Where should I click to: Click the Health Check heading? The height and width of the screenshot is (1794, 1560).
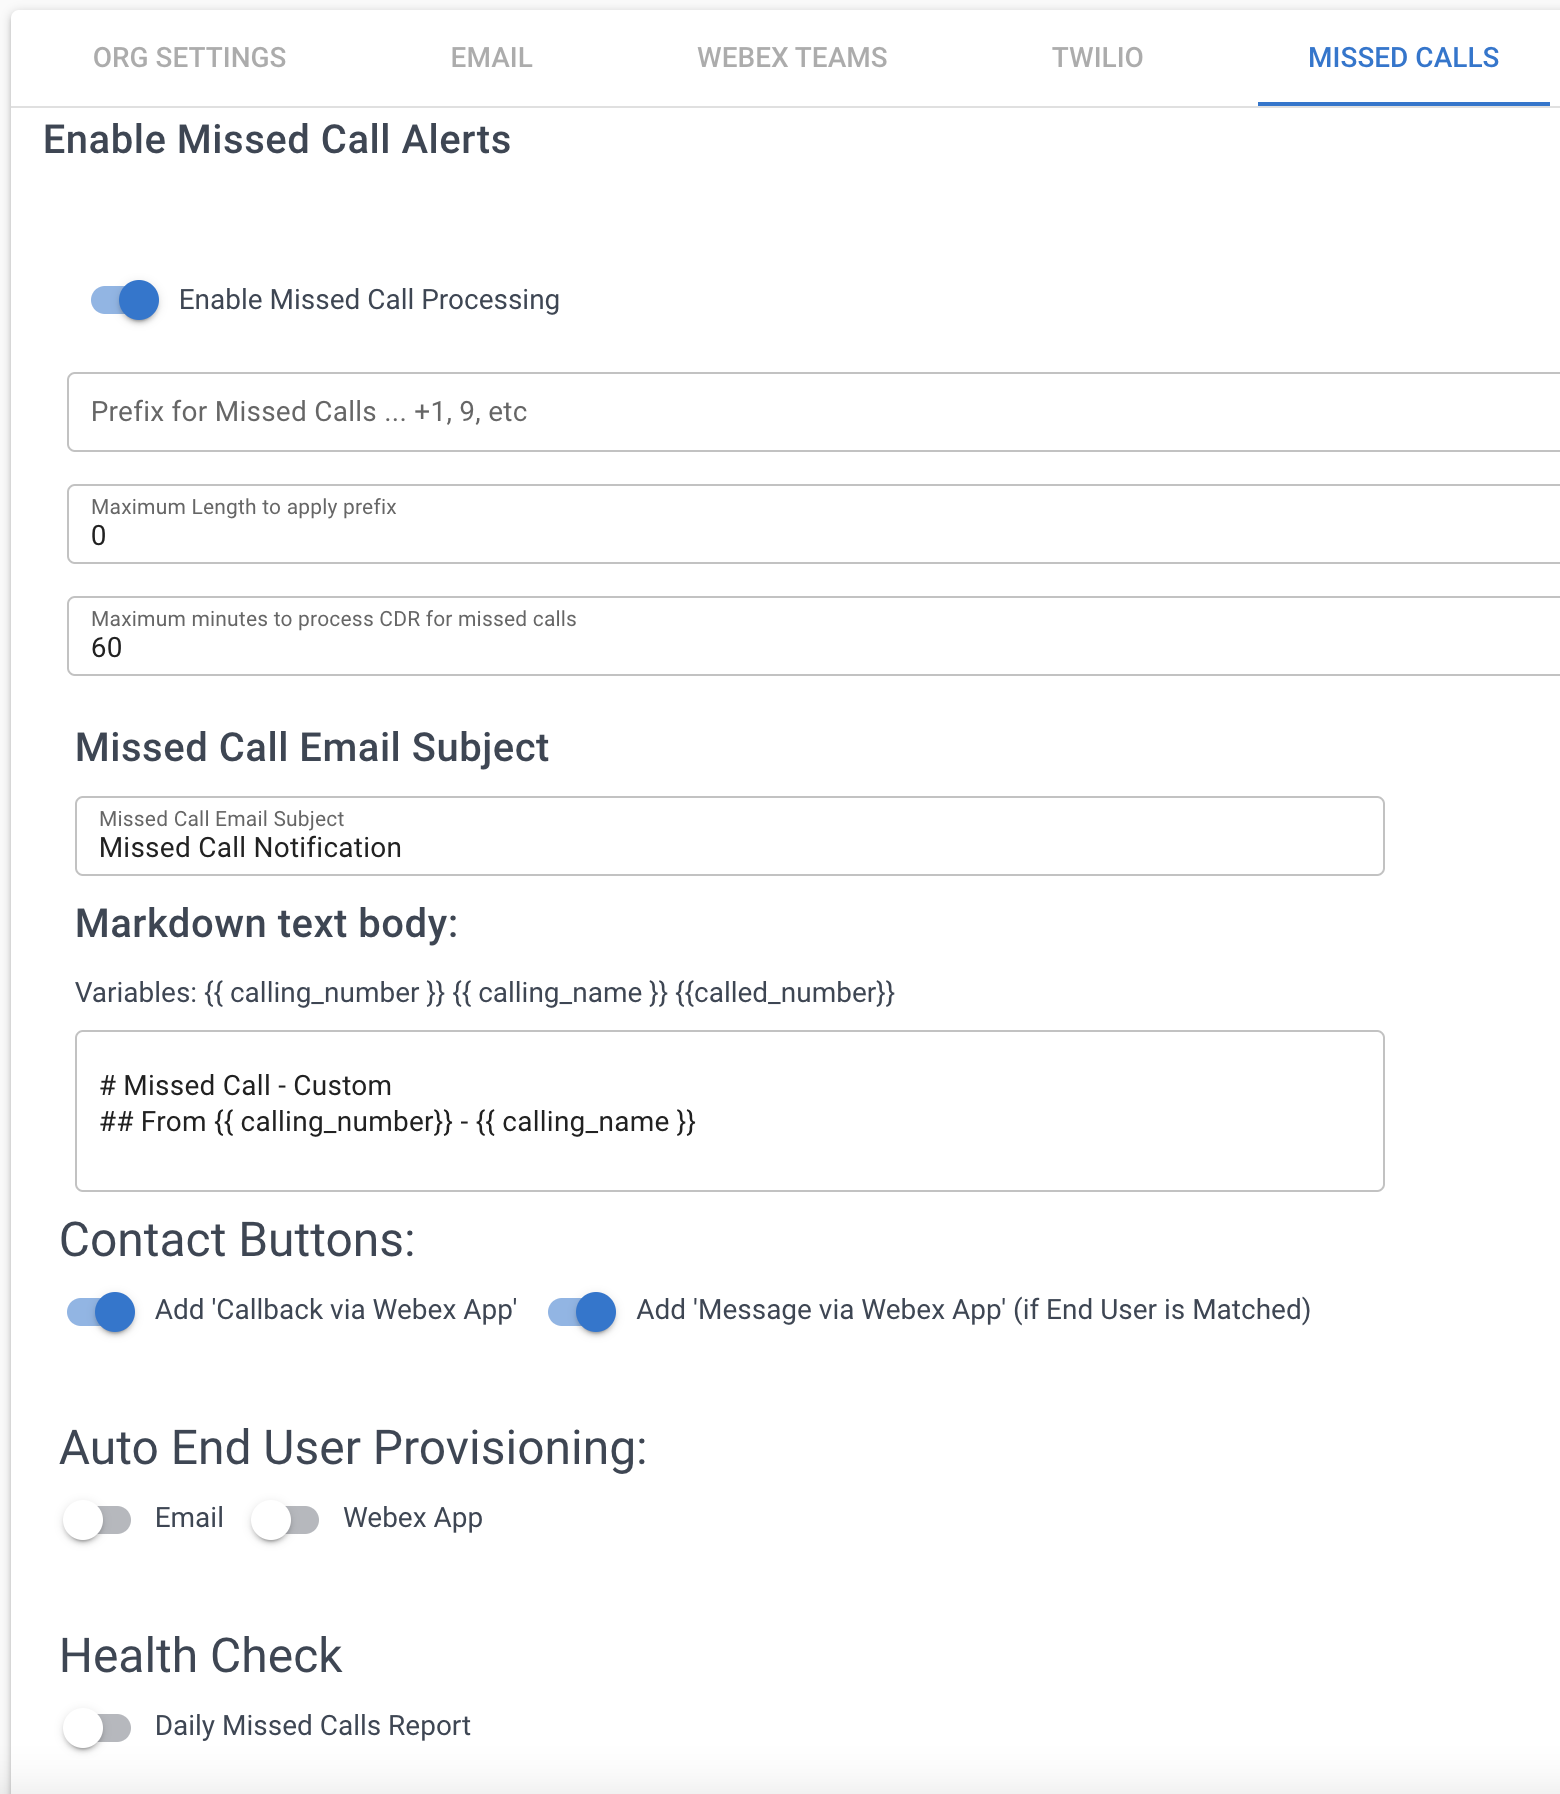click(200, 1655)
